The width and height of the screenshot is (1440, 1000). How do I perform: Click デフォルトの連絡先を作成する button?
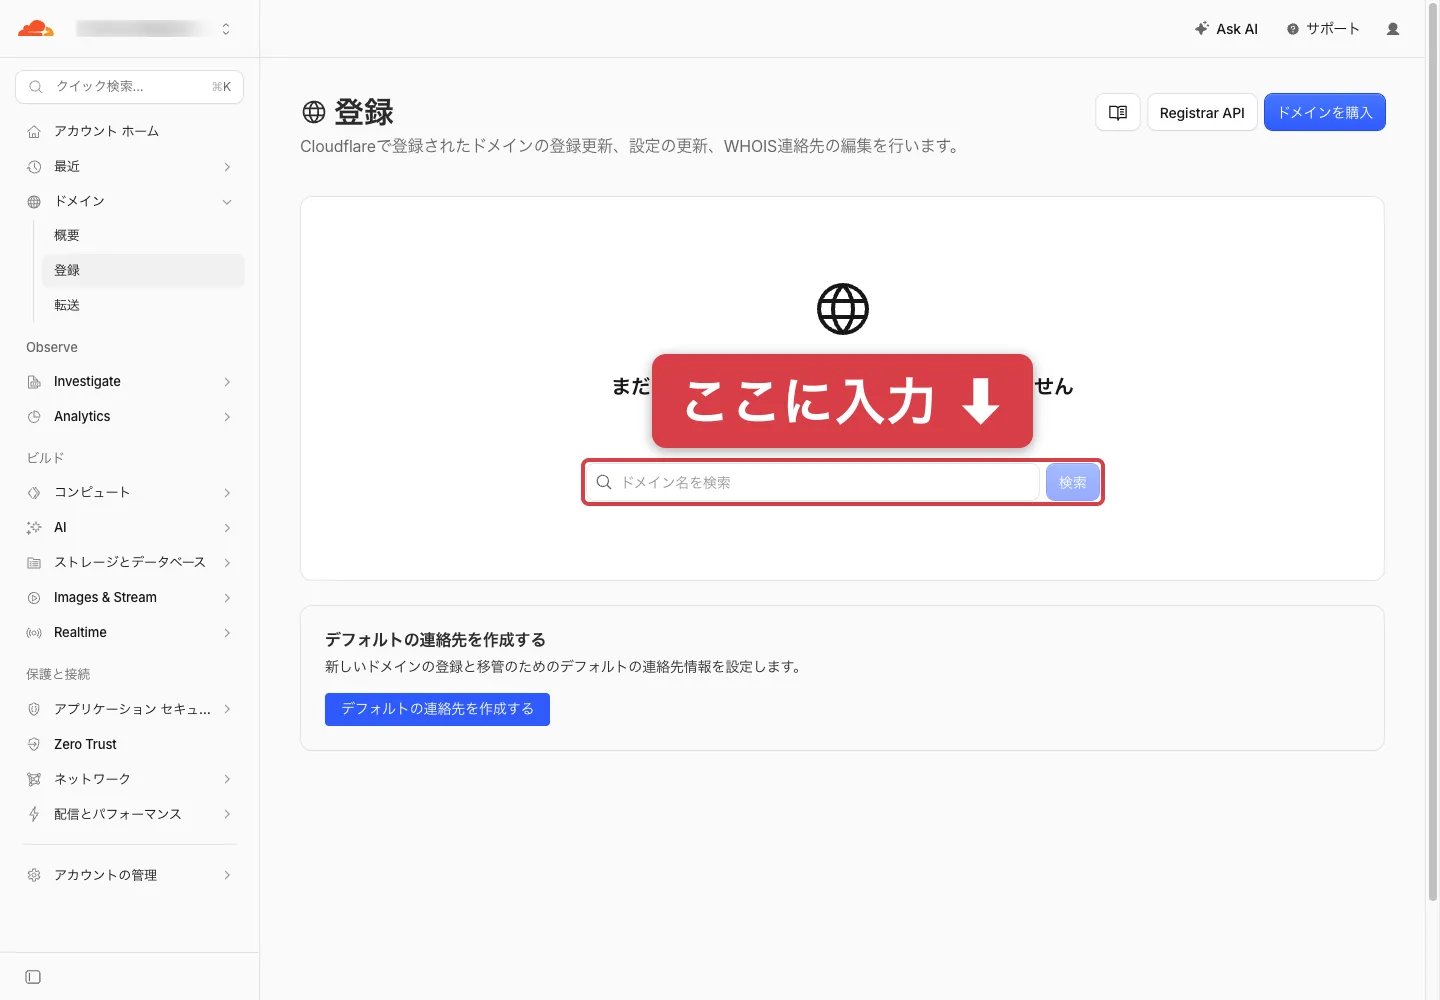click(437, 709)
